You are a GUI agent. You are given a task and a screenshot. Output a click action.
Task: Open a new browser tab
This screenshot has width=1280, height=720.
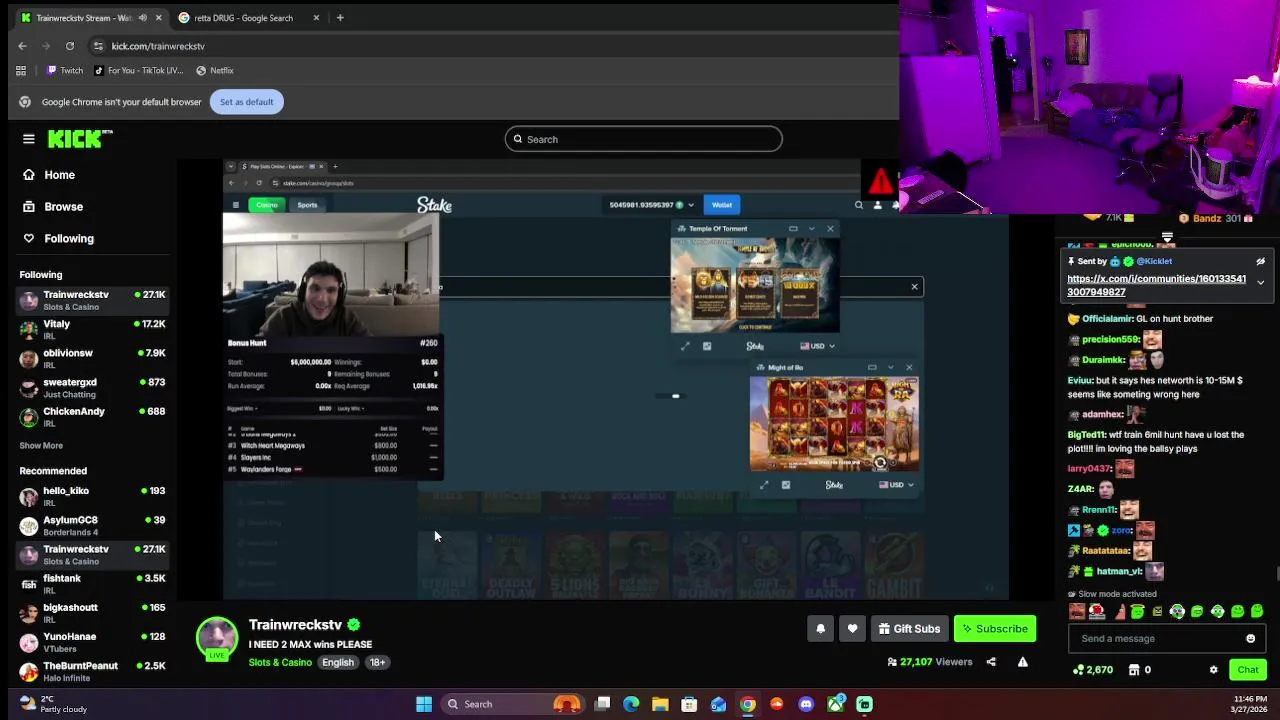[x=340, y=18]
